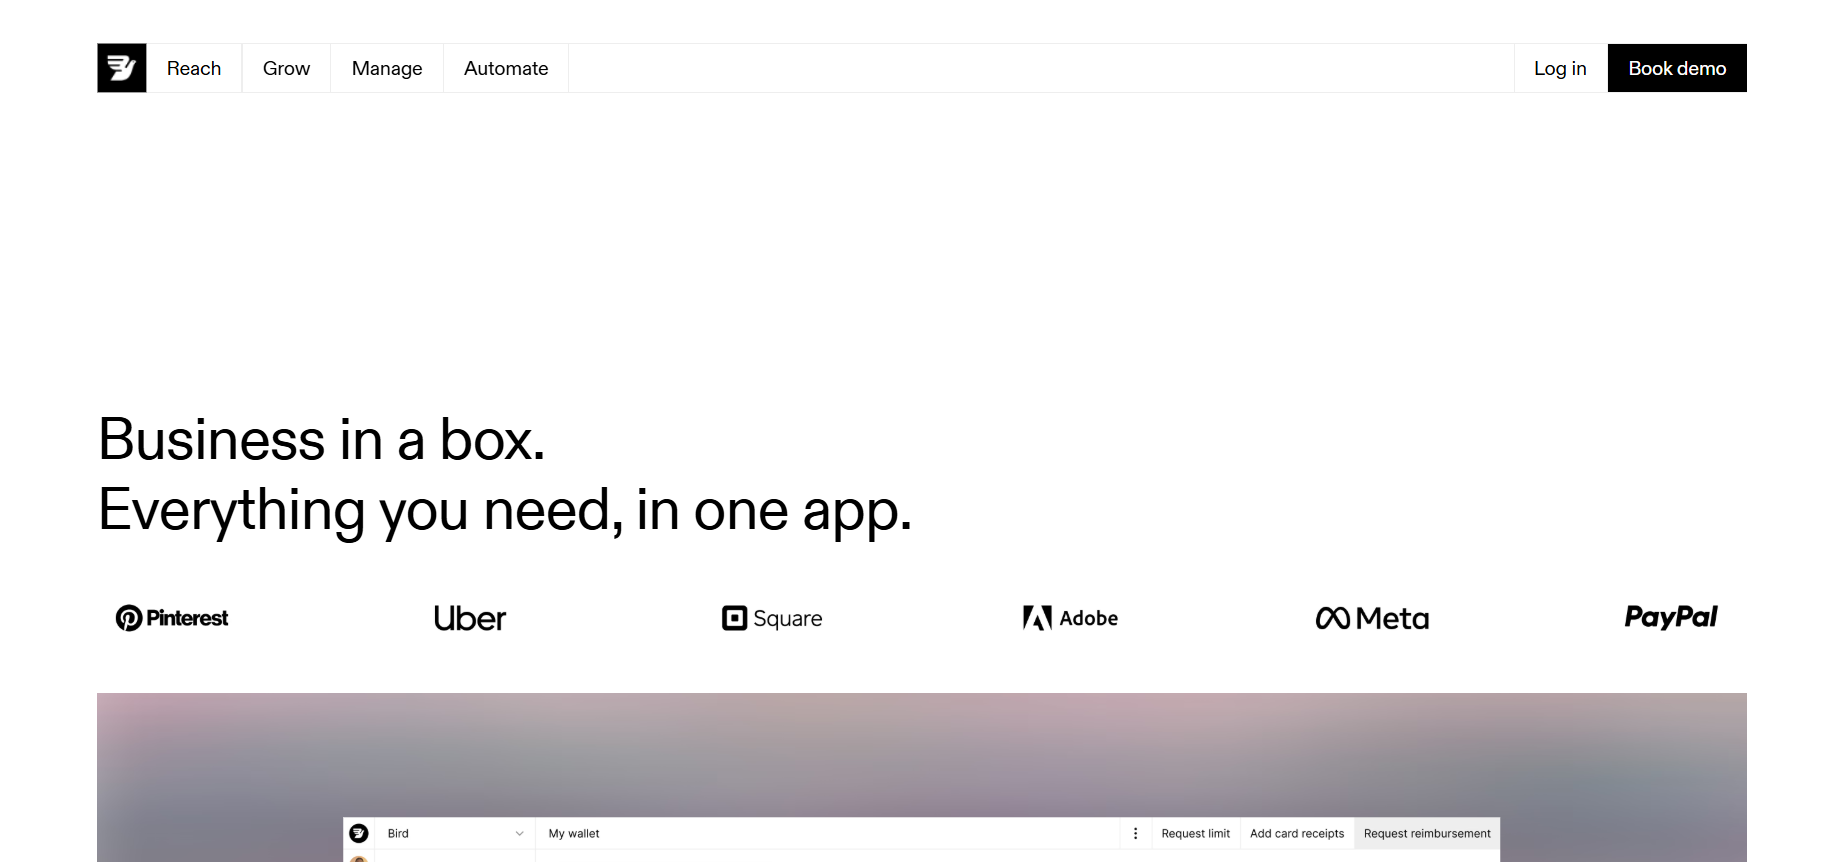Click the Log in link
The height and width of the screenshot is (862, 1844).
[x=1560, y=68]
